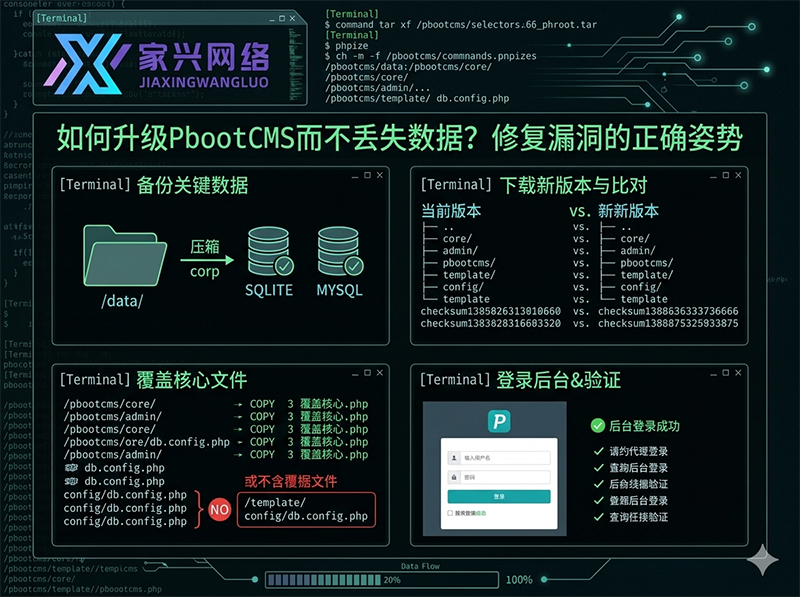
Task: Click checkmark beside 查询任接验证
Action: [x=599, y=517]
